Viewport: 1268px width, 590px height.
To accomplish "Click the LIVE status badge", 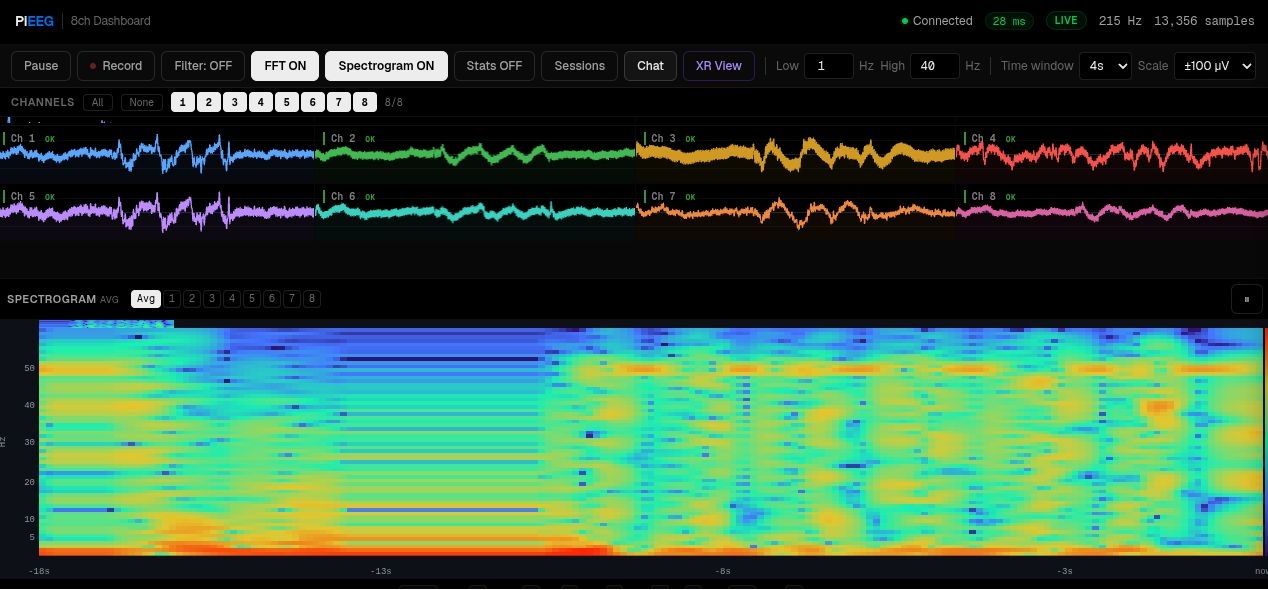I will (x=1066, y=21).
